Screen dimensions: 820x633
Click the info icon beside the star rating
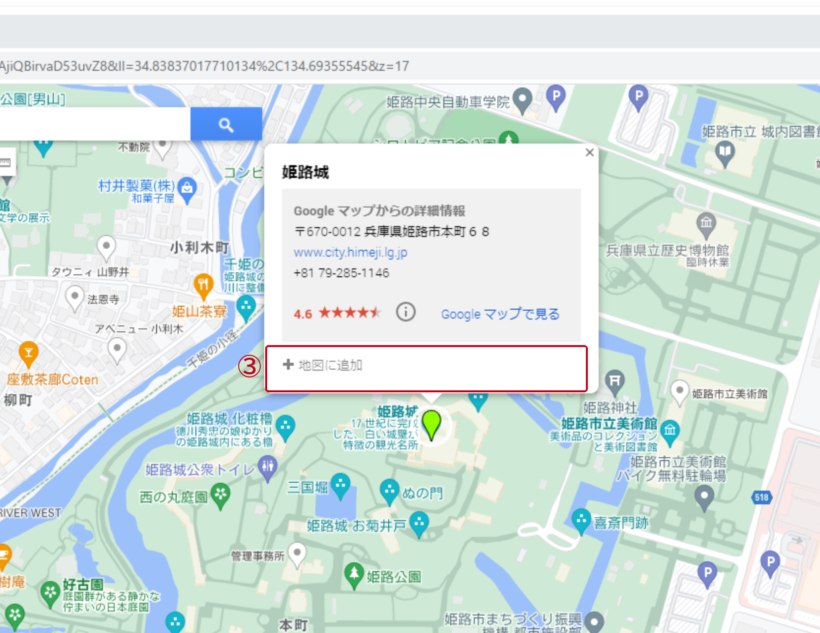(405, 312)
